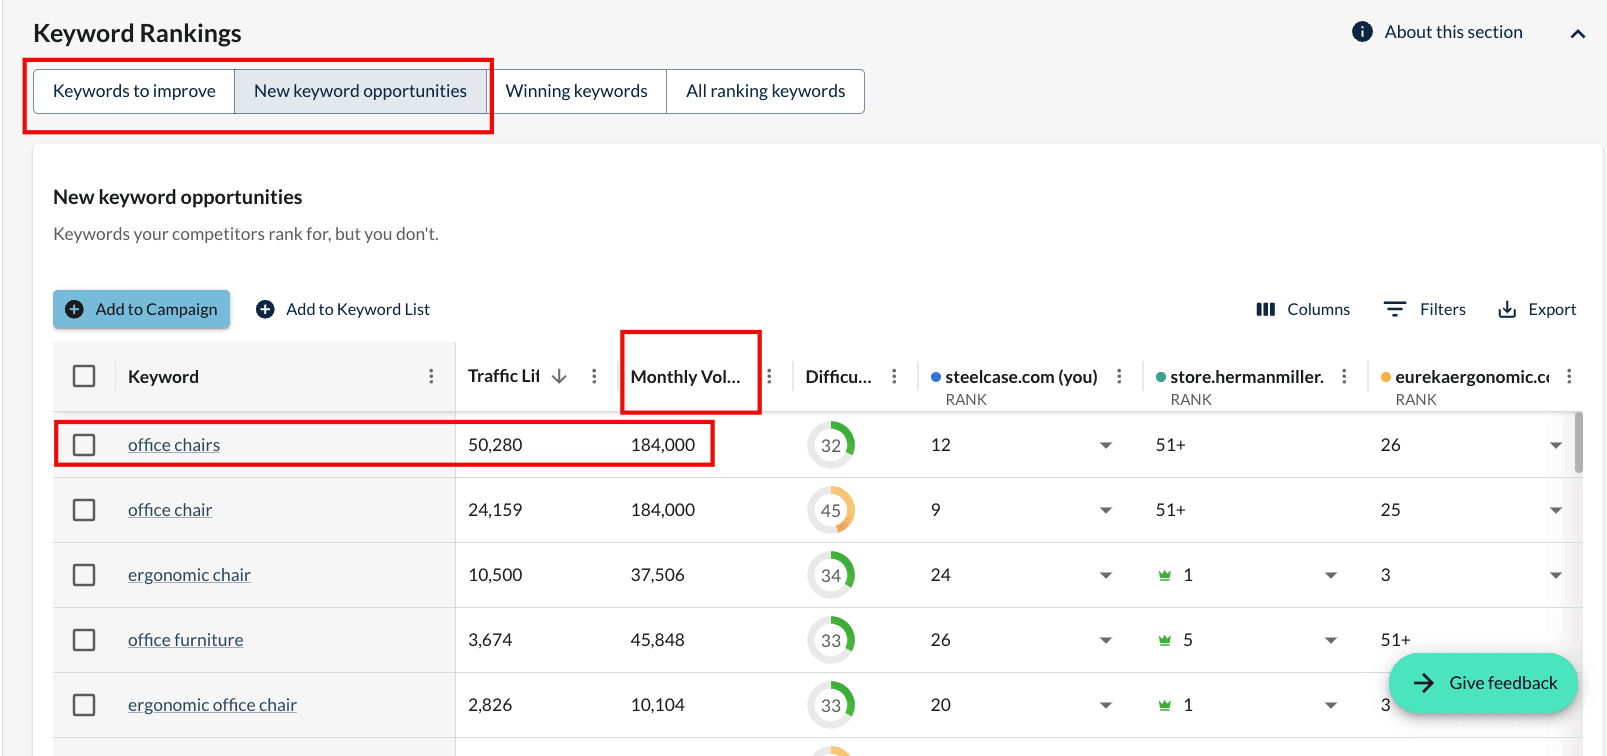Expand steelcase rank dropdown for office chairs

click(x=1106, y=446)
